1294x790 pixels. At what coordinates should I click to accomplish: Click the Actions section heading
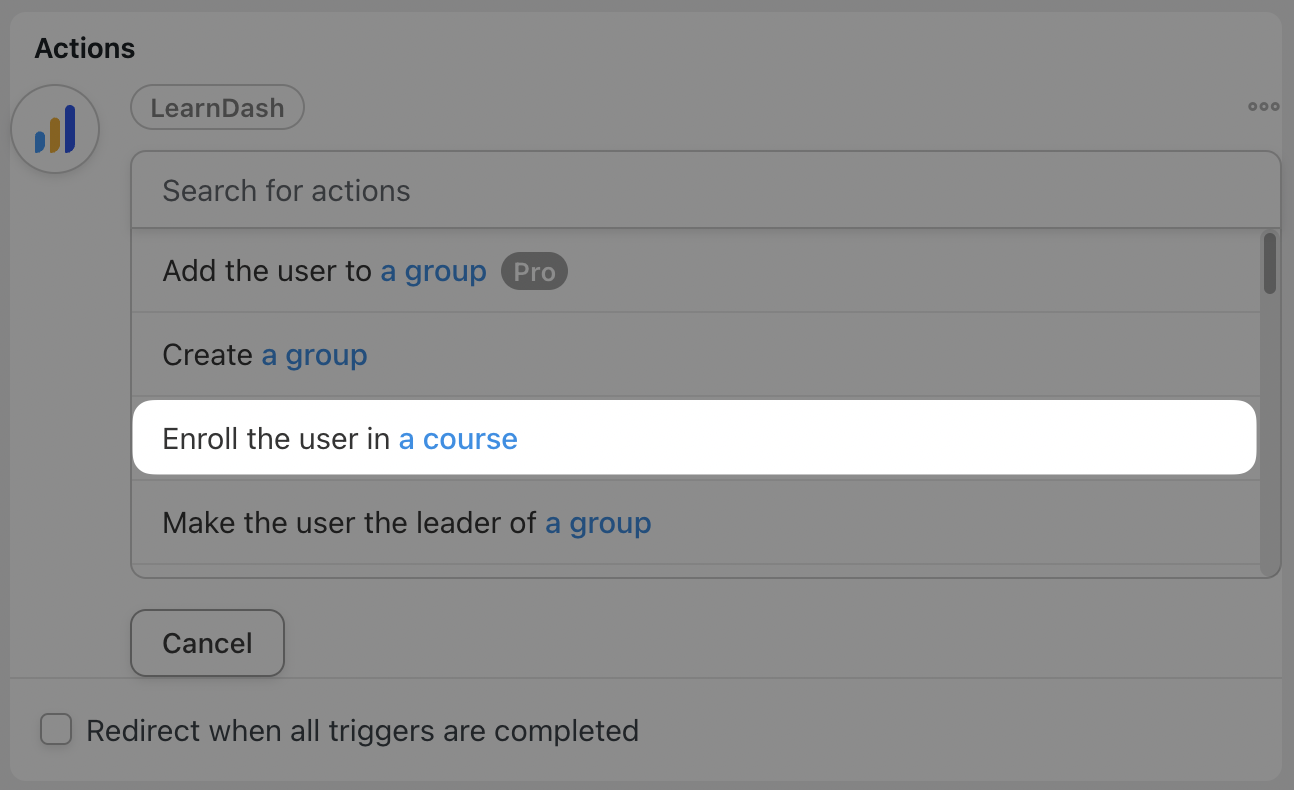85,47
